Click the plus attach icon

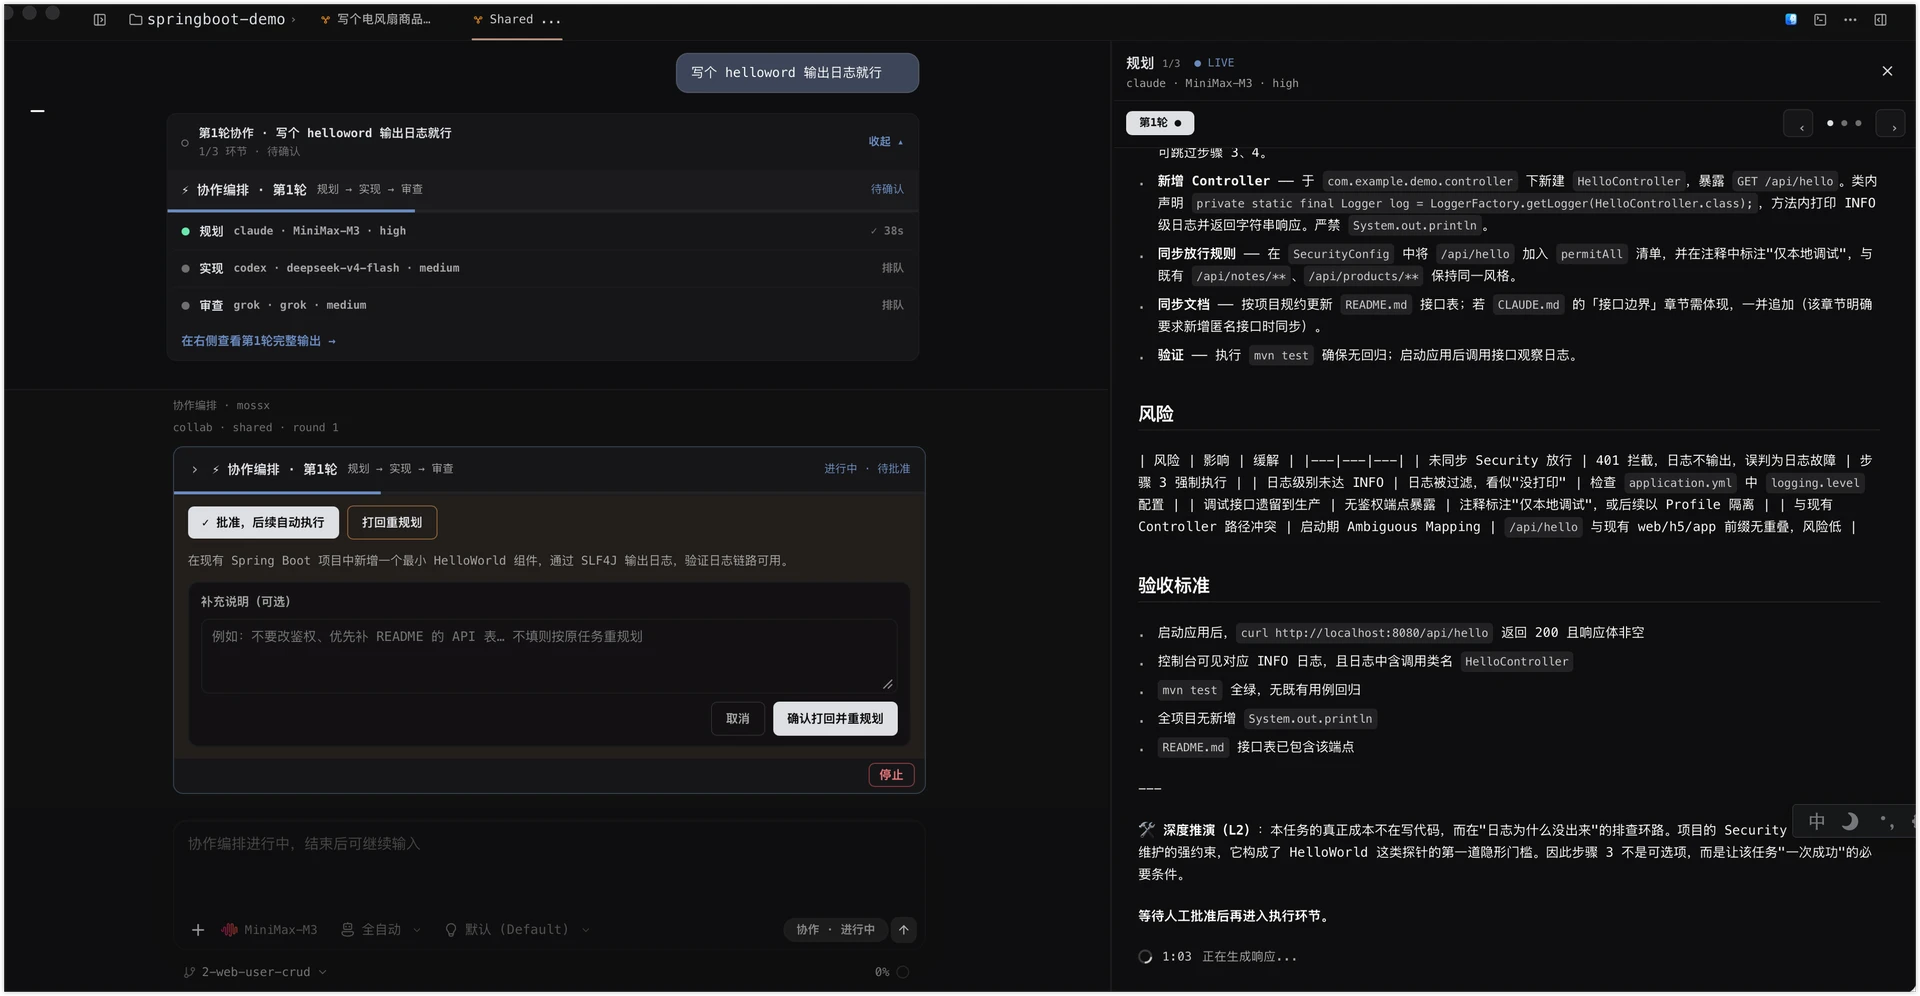point(198,930)
